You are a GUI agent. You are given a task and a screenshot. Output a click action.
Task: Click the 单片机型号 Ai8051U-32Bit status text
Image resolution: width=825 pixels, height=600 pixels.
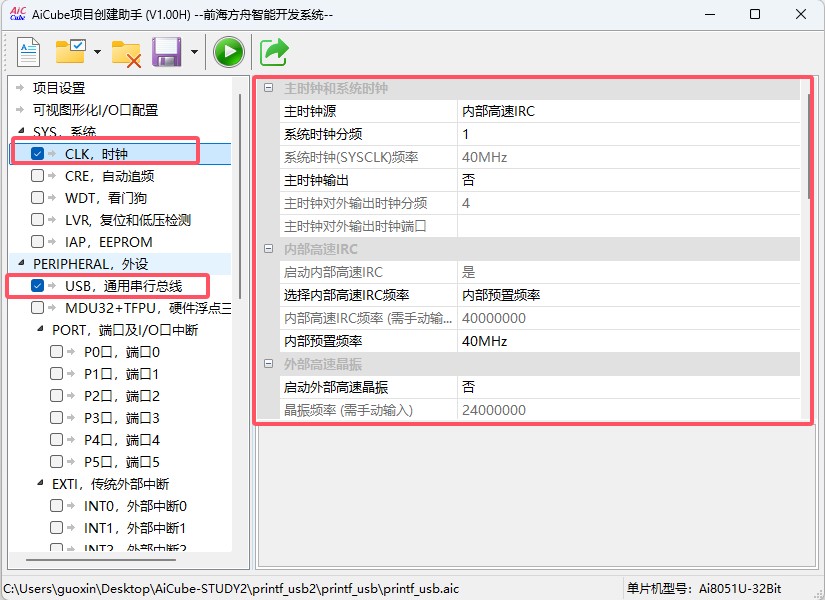[704, 588]
